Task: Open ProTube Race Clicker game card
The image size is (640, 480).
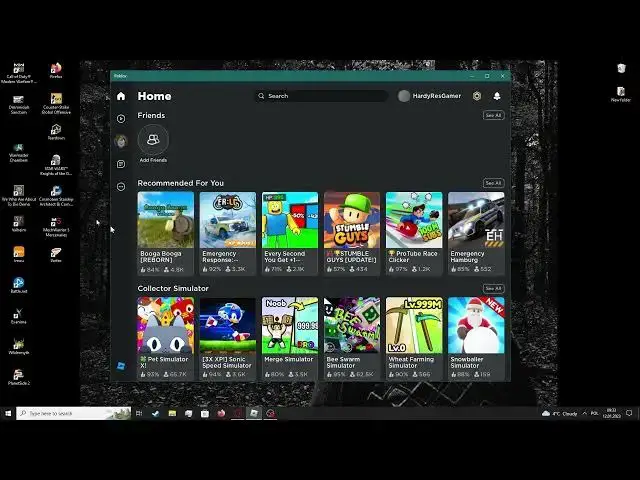Action: point(414,233)
